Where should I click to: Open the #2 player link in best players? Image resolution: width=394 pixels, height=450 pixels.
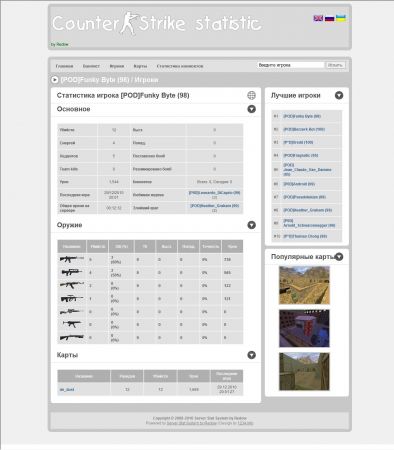(x=304, y=129)
